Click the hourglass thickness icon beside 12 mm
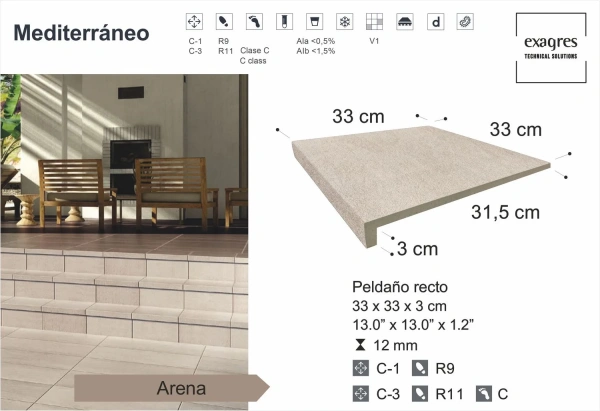This screenshot has width=600, height=411. 361,345
